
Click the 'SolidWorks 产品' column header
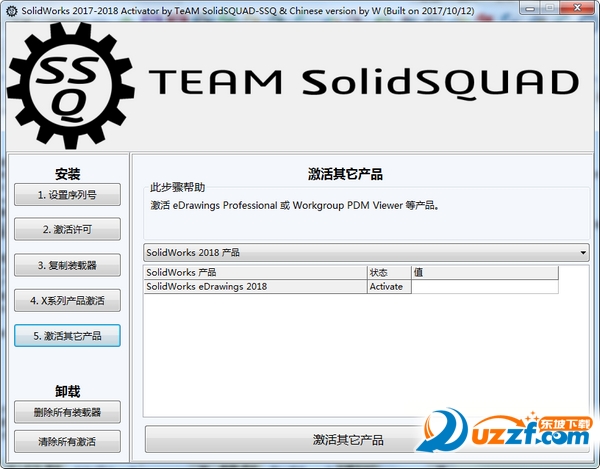click(255, 272)
